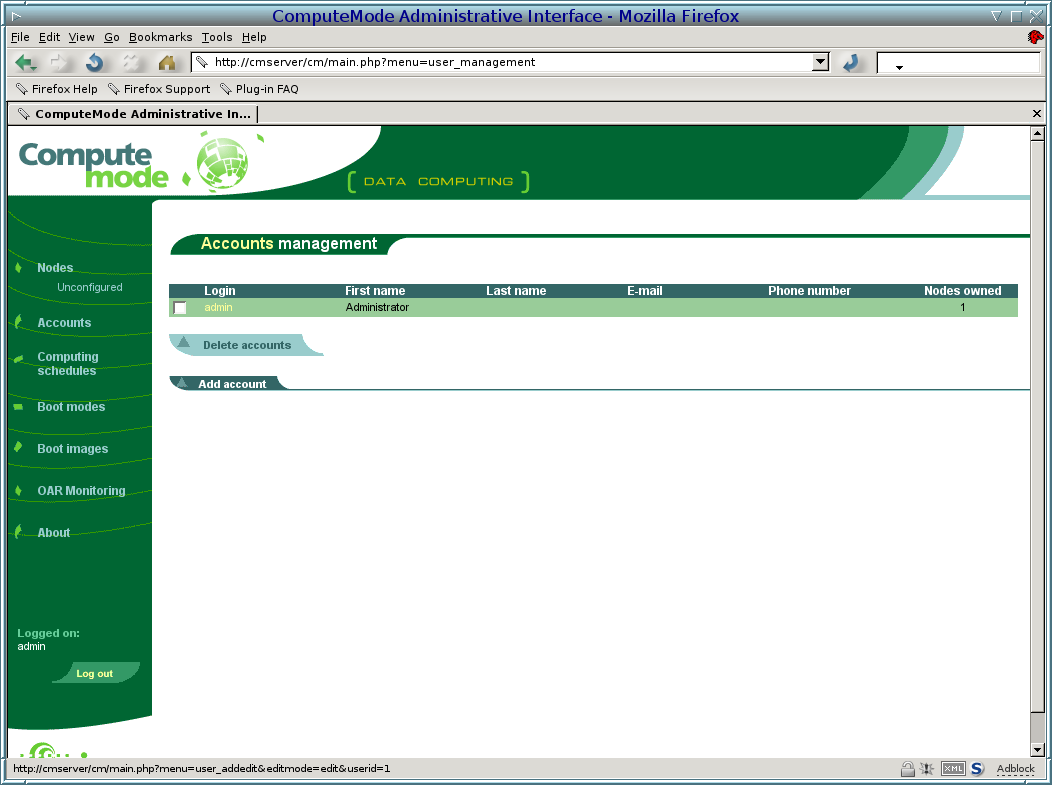
Task: Click the Firefox throbber icon at top right
Action: (1035, 37)
